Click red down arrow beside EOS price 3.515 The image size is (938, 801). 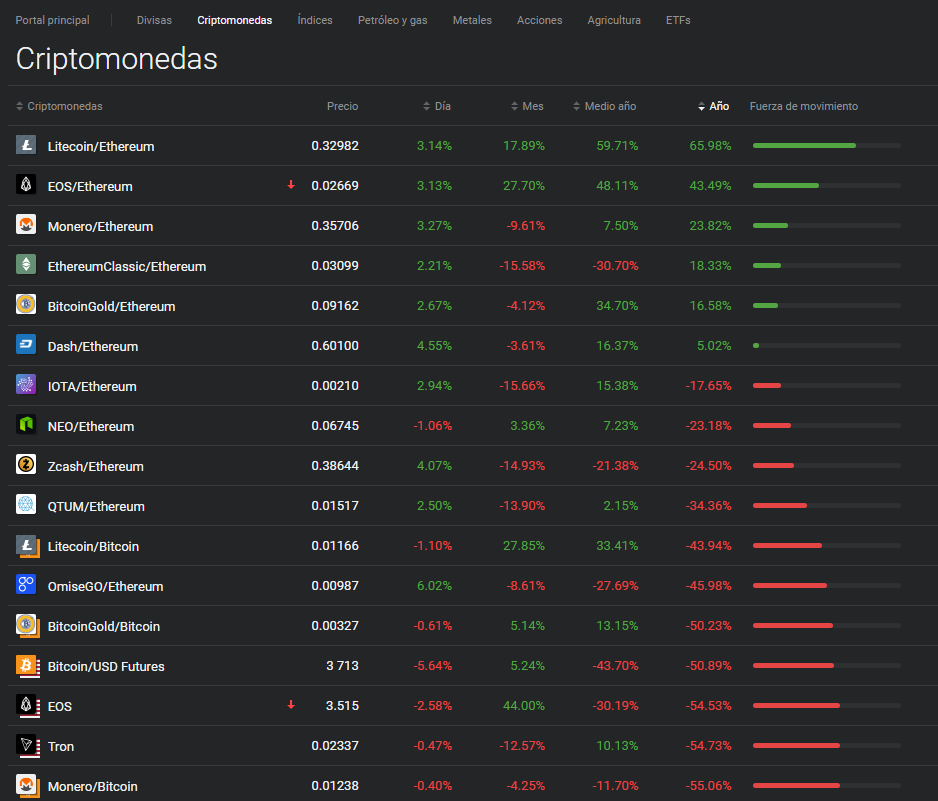291,705
